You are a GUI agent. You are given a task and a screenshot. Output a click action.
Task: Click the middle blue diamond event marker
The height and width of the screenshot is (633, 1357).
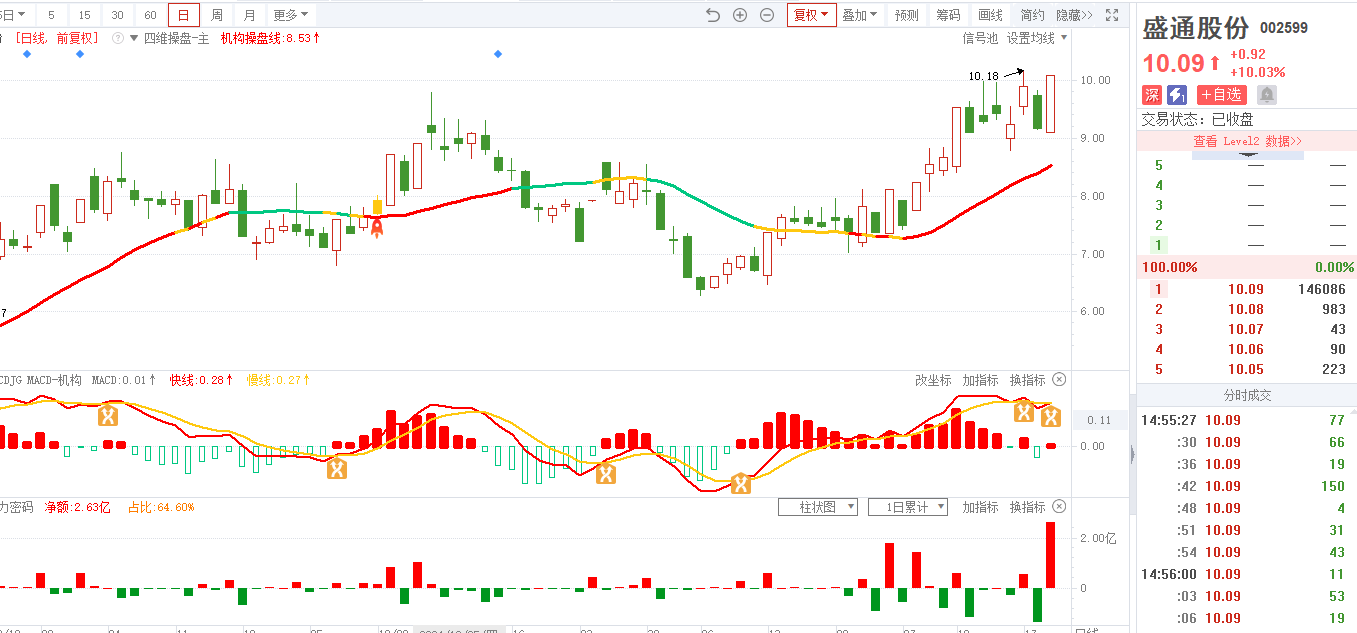point(80,53)
